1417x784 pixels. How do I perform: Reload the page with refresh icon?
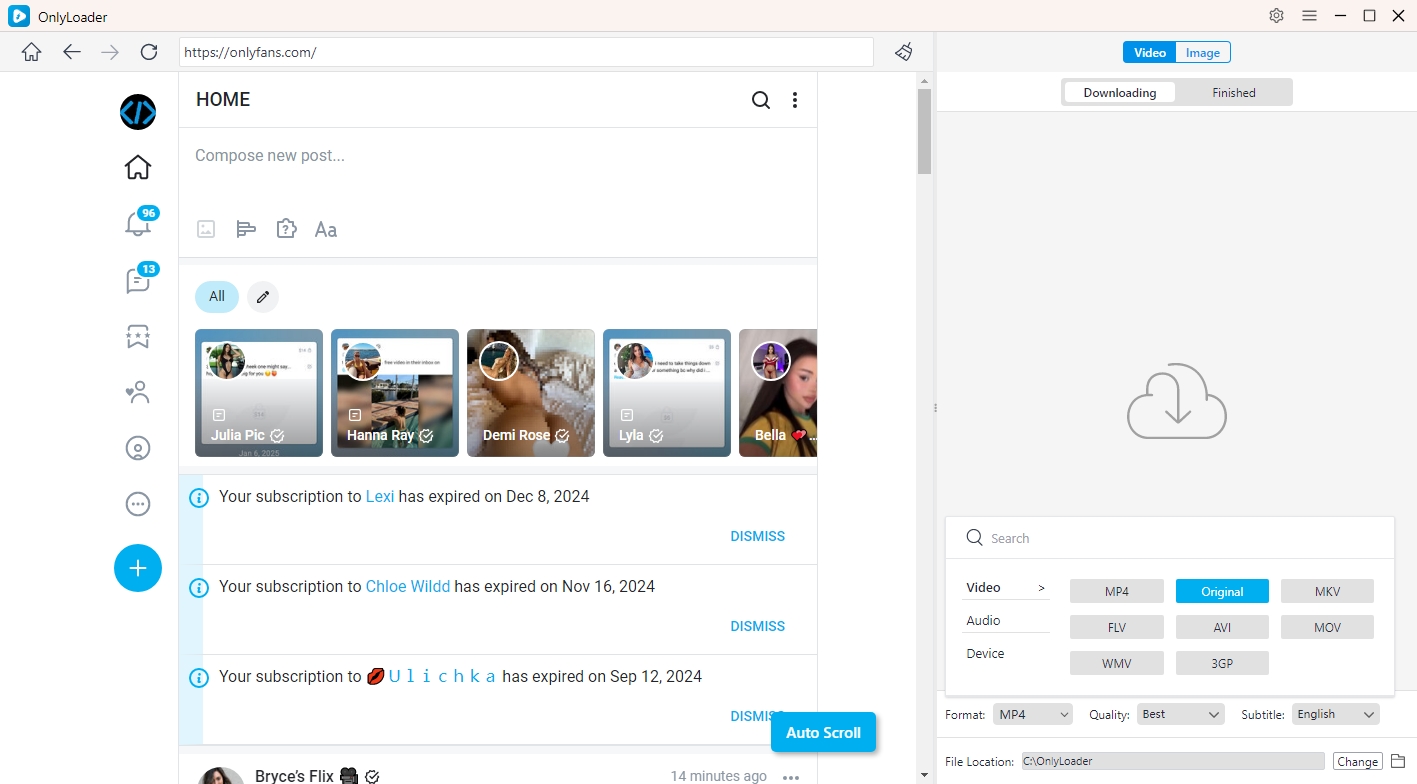pos(149,52)
